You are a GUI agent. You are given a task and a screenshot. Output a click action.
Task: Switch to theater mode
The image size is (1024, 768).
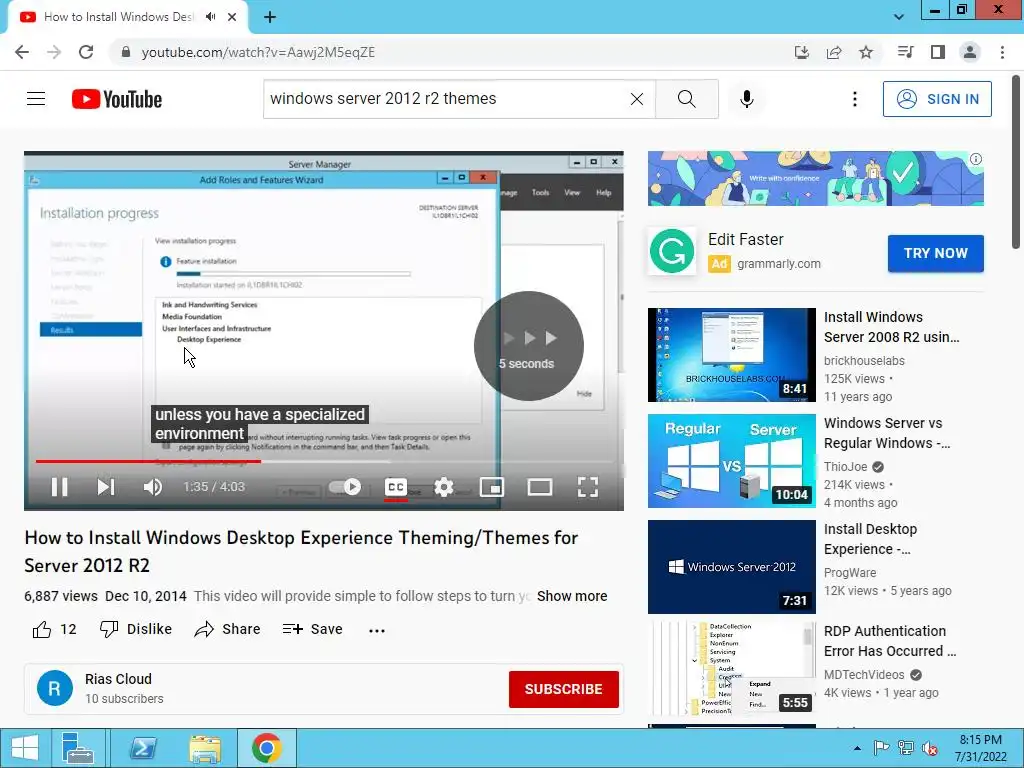[x=540, y=487]
